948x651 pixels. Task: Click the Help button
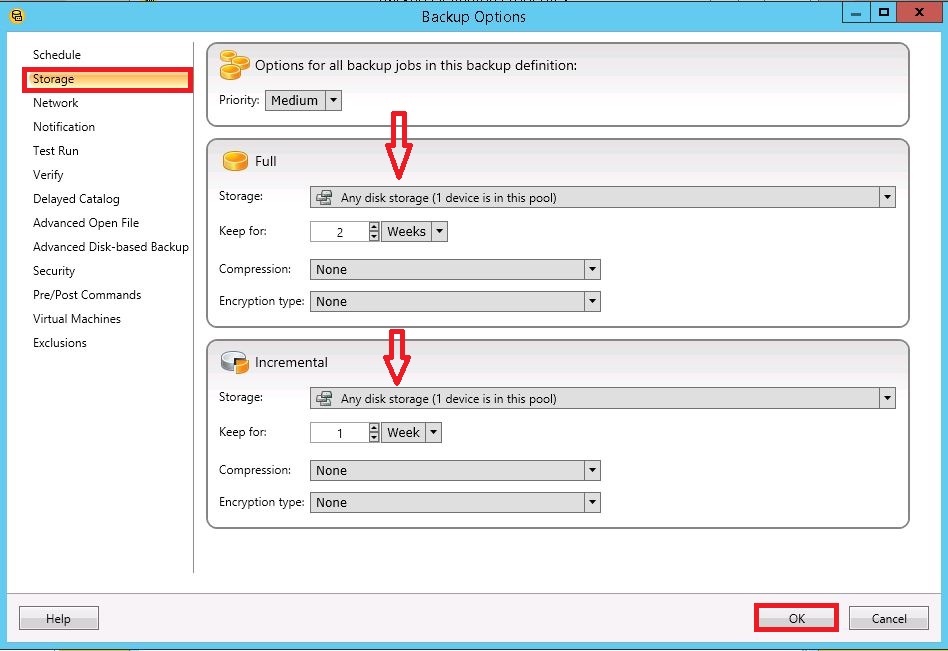(x=59, y=618)
